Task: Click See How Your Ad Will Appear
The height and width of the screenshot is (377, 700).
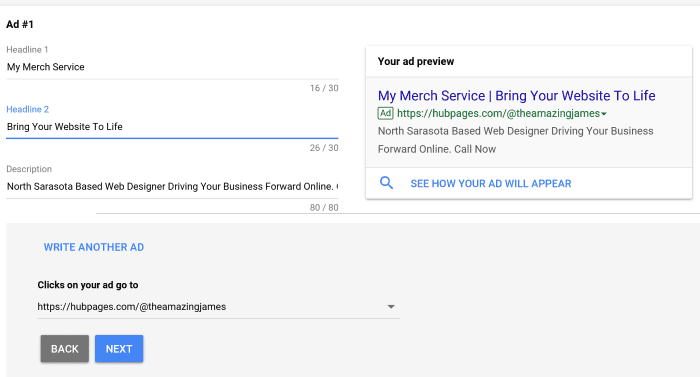Action: 491,184
